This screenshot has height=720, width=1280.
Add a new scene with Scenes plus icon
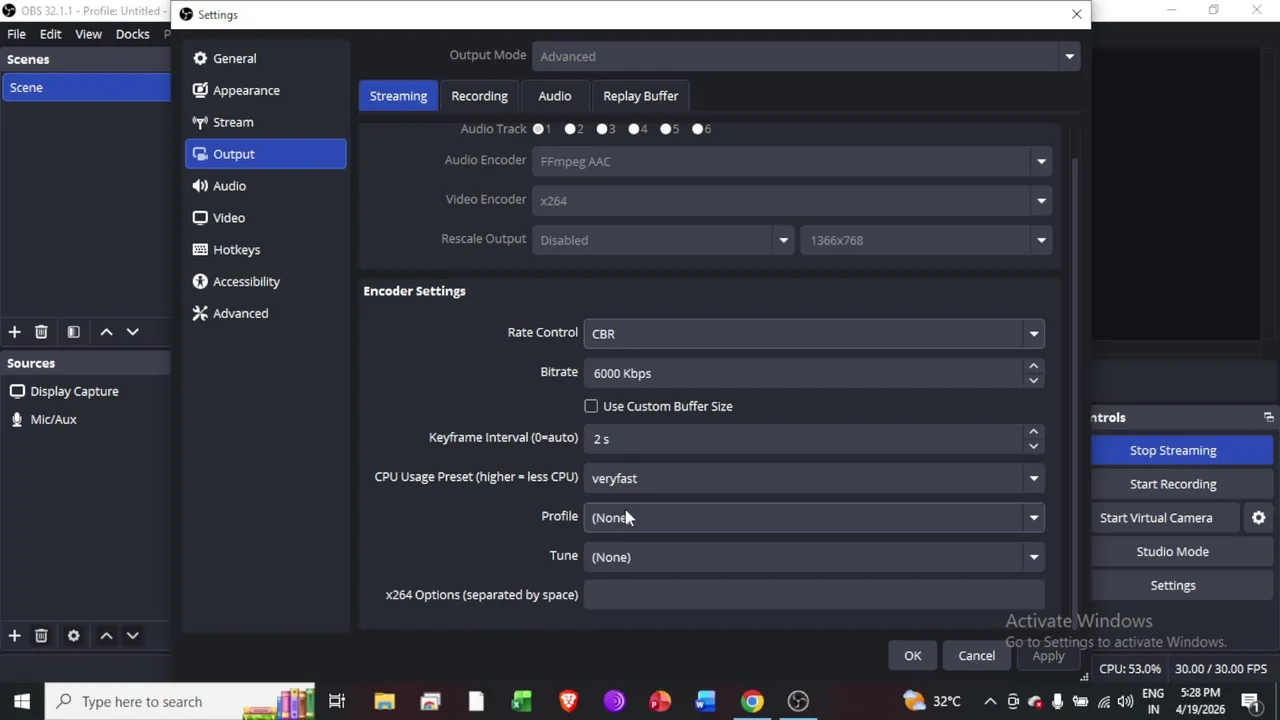pyautogui.click(x=14, y=332)
